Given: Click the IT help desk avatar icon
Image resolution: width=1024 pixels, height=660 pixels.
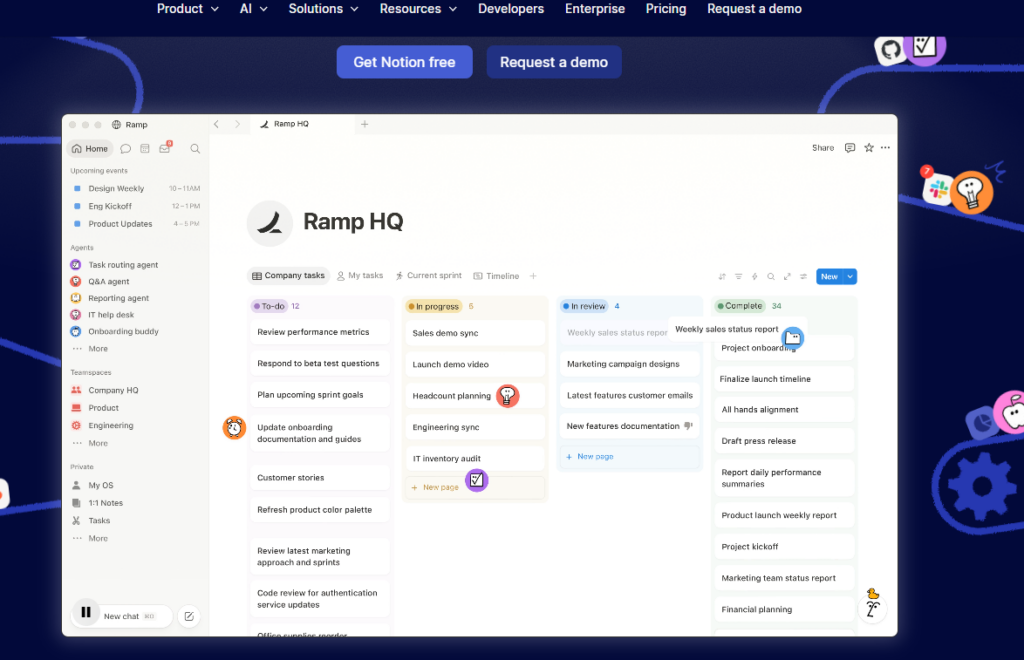Looking at the screenshot, I should (76, 315).
